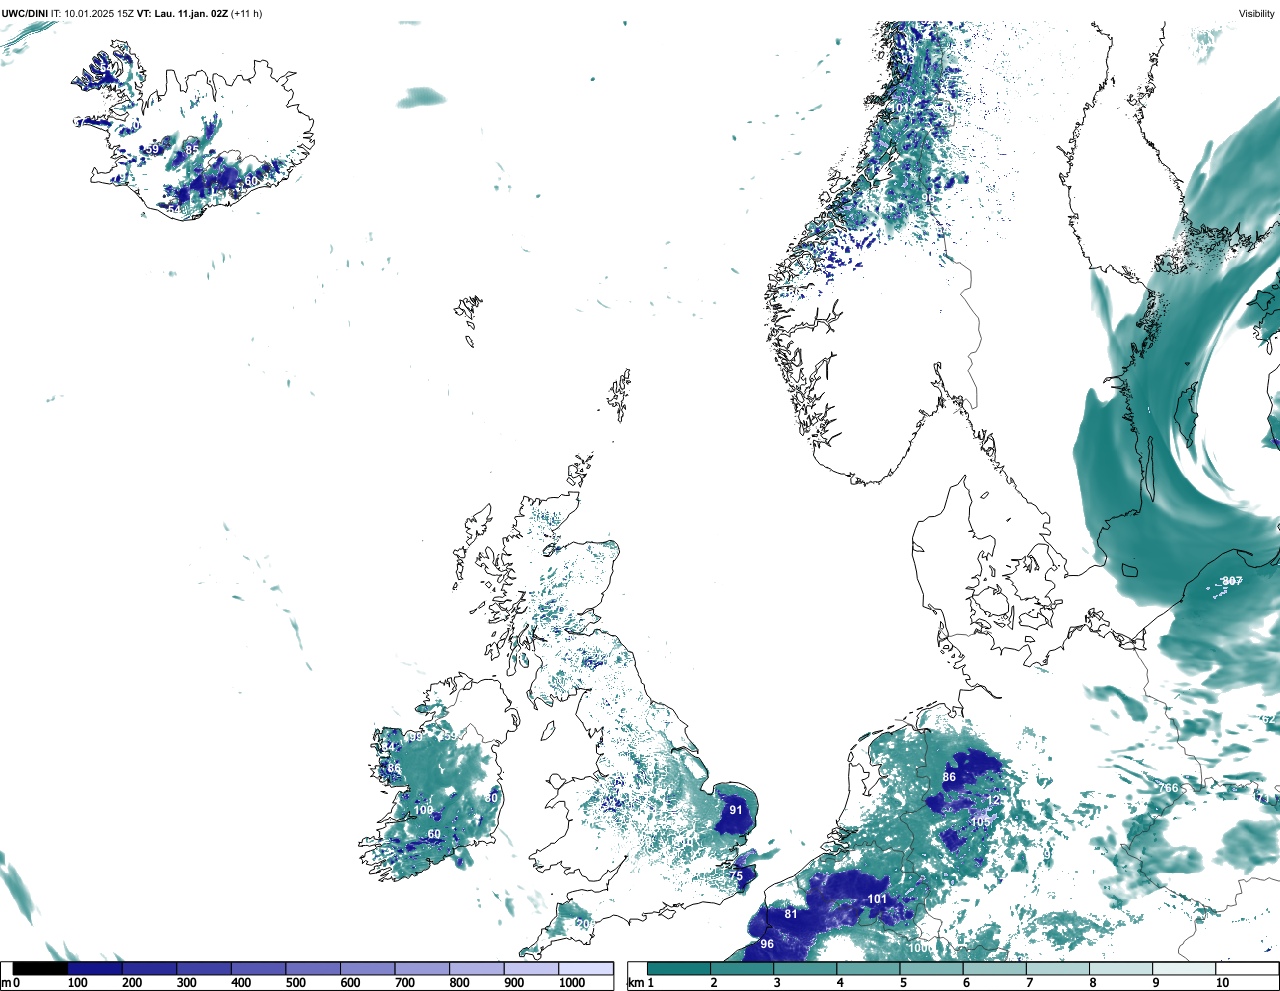Click the '307' value over the Baltic
The height and width of the screenshot is (991, 1280).
(1232, 581)
